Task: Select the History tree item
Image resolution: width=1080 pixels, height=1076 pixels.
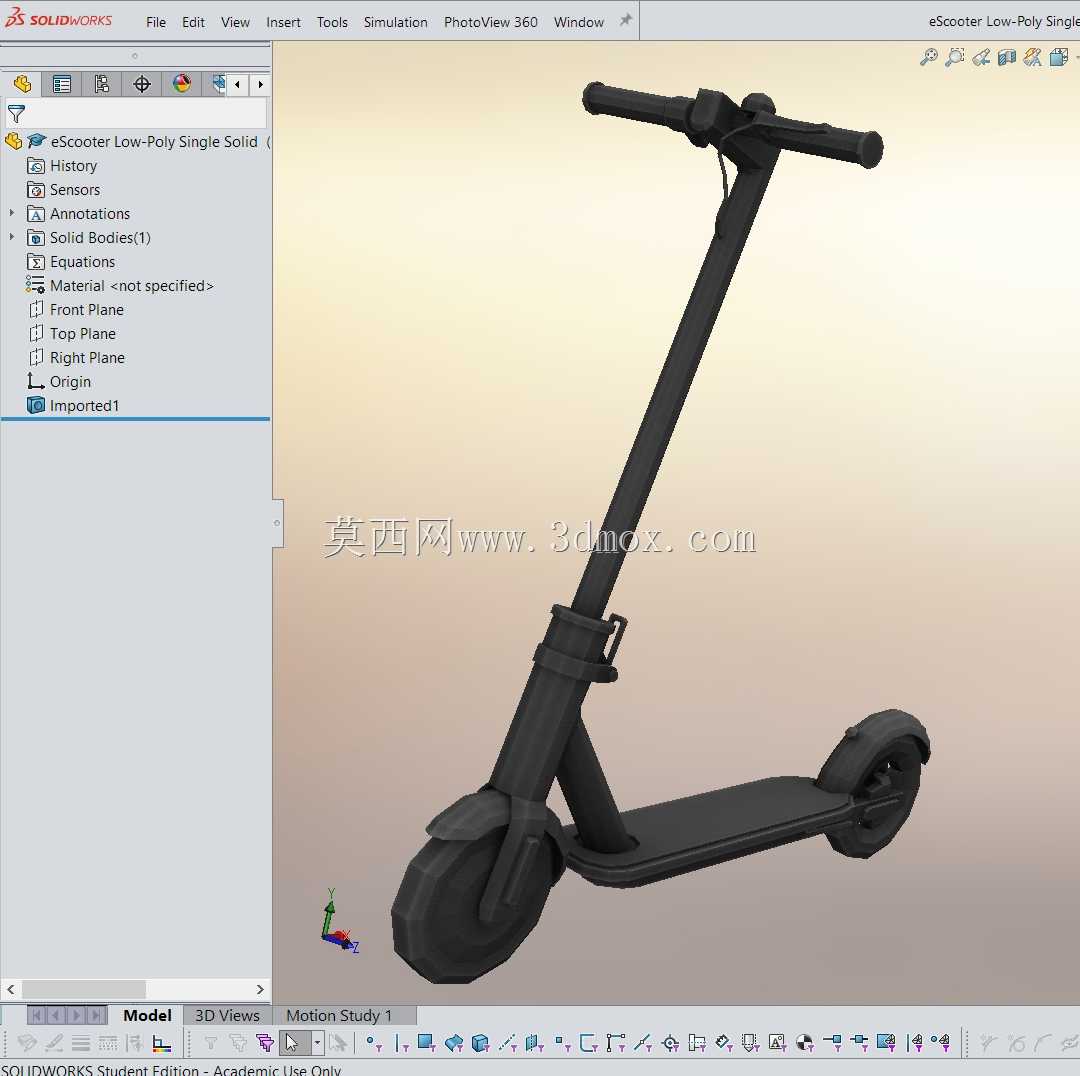Action: (x=62, y=165)
